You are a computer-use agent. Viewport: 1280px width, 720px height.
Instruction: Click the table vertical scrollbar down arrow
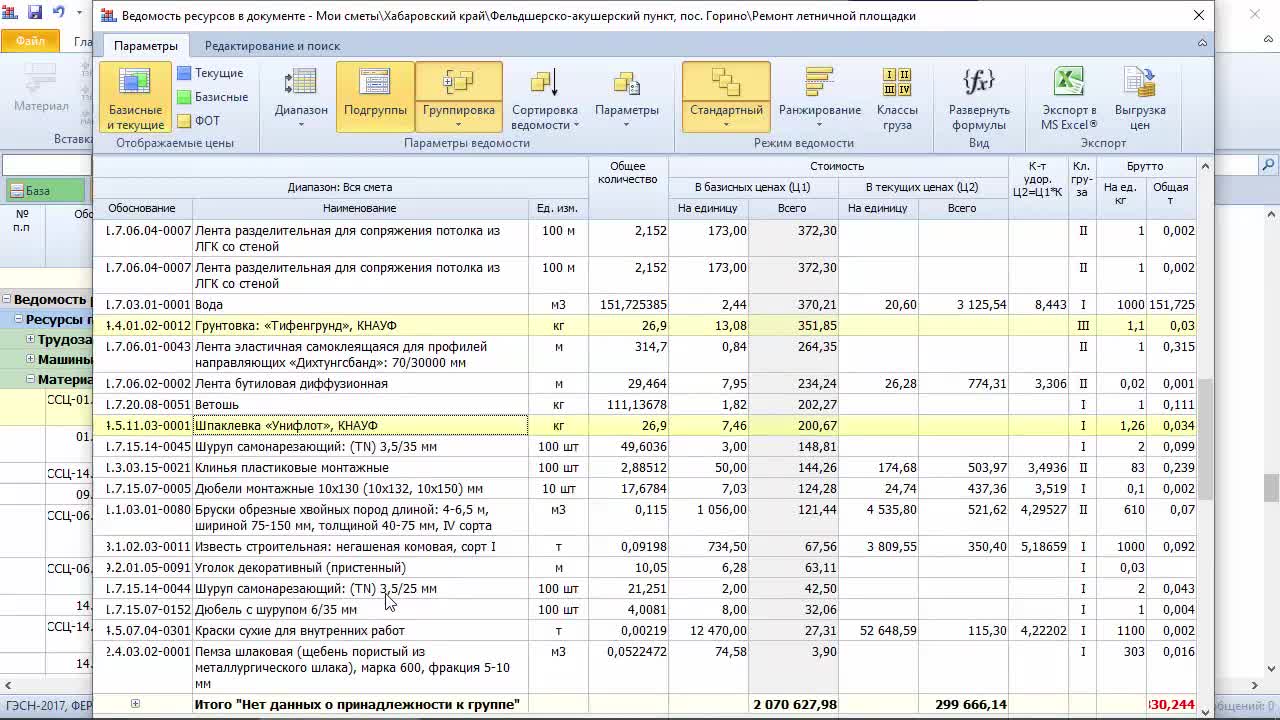pos(1205,711)
